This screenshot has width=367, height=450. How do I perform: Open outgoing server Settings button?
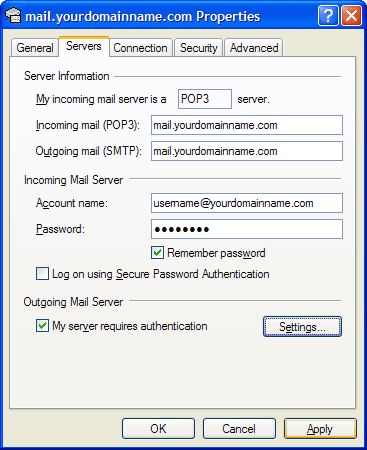pyautogui.click(x=302, y=327)
